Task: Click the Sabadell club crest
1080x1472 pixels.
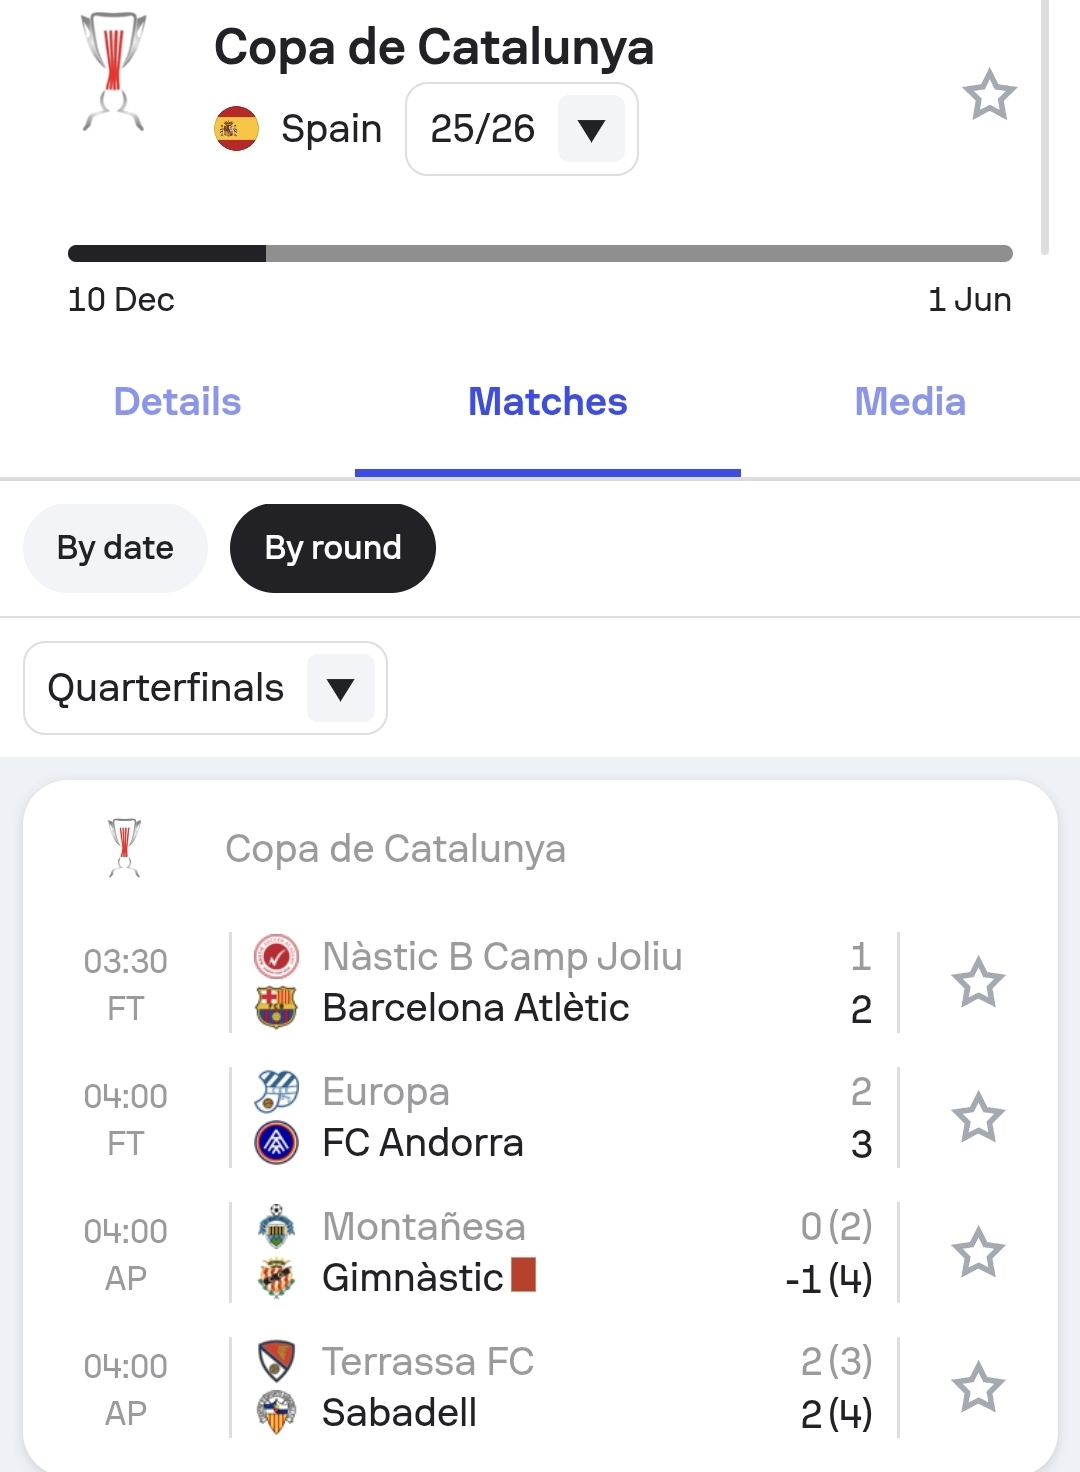Action: (x=276, y=1413)
